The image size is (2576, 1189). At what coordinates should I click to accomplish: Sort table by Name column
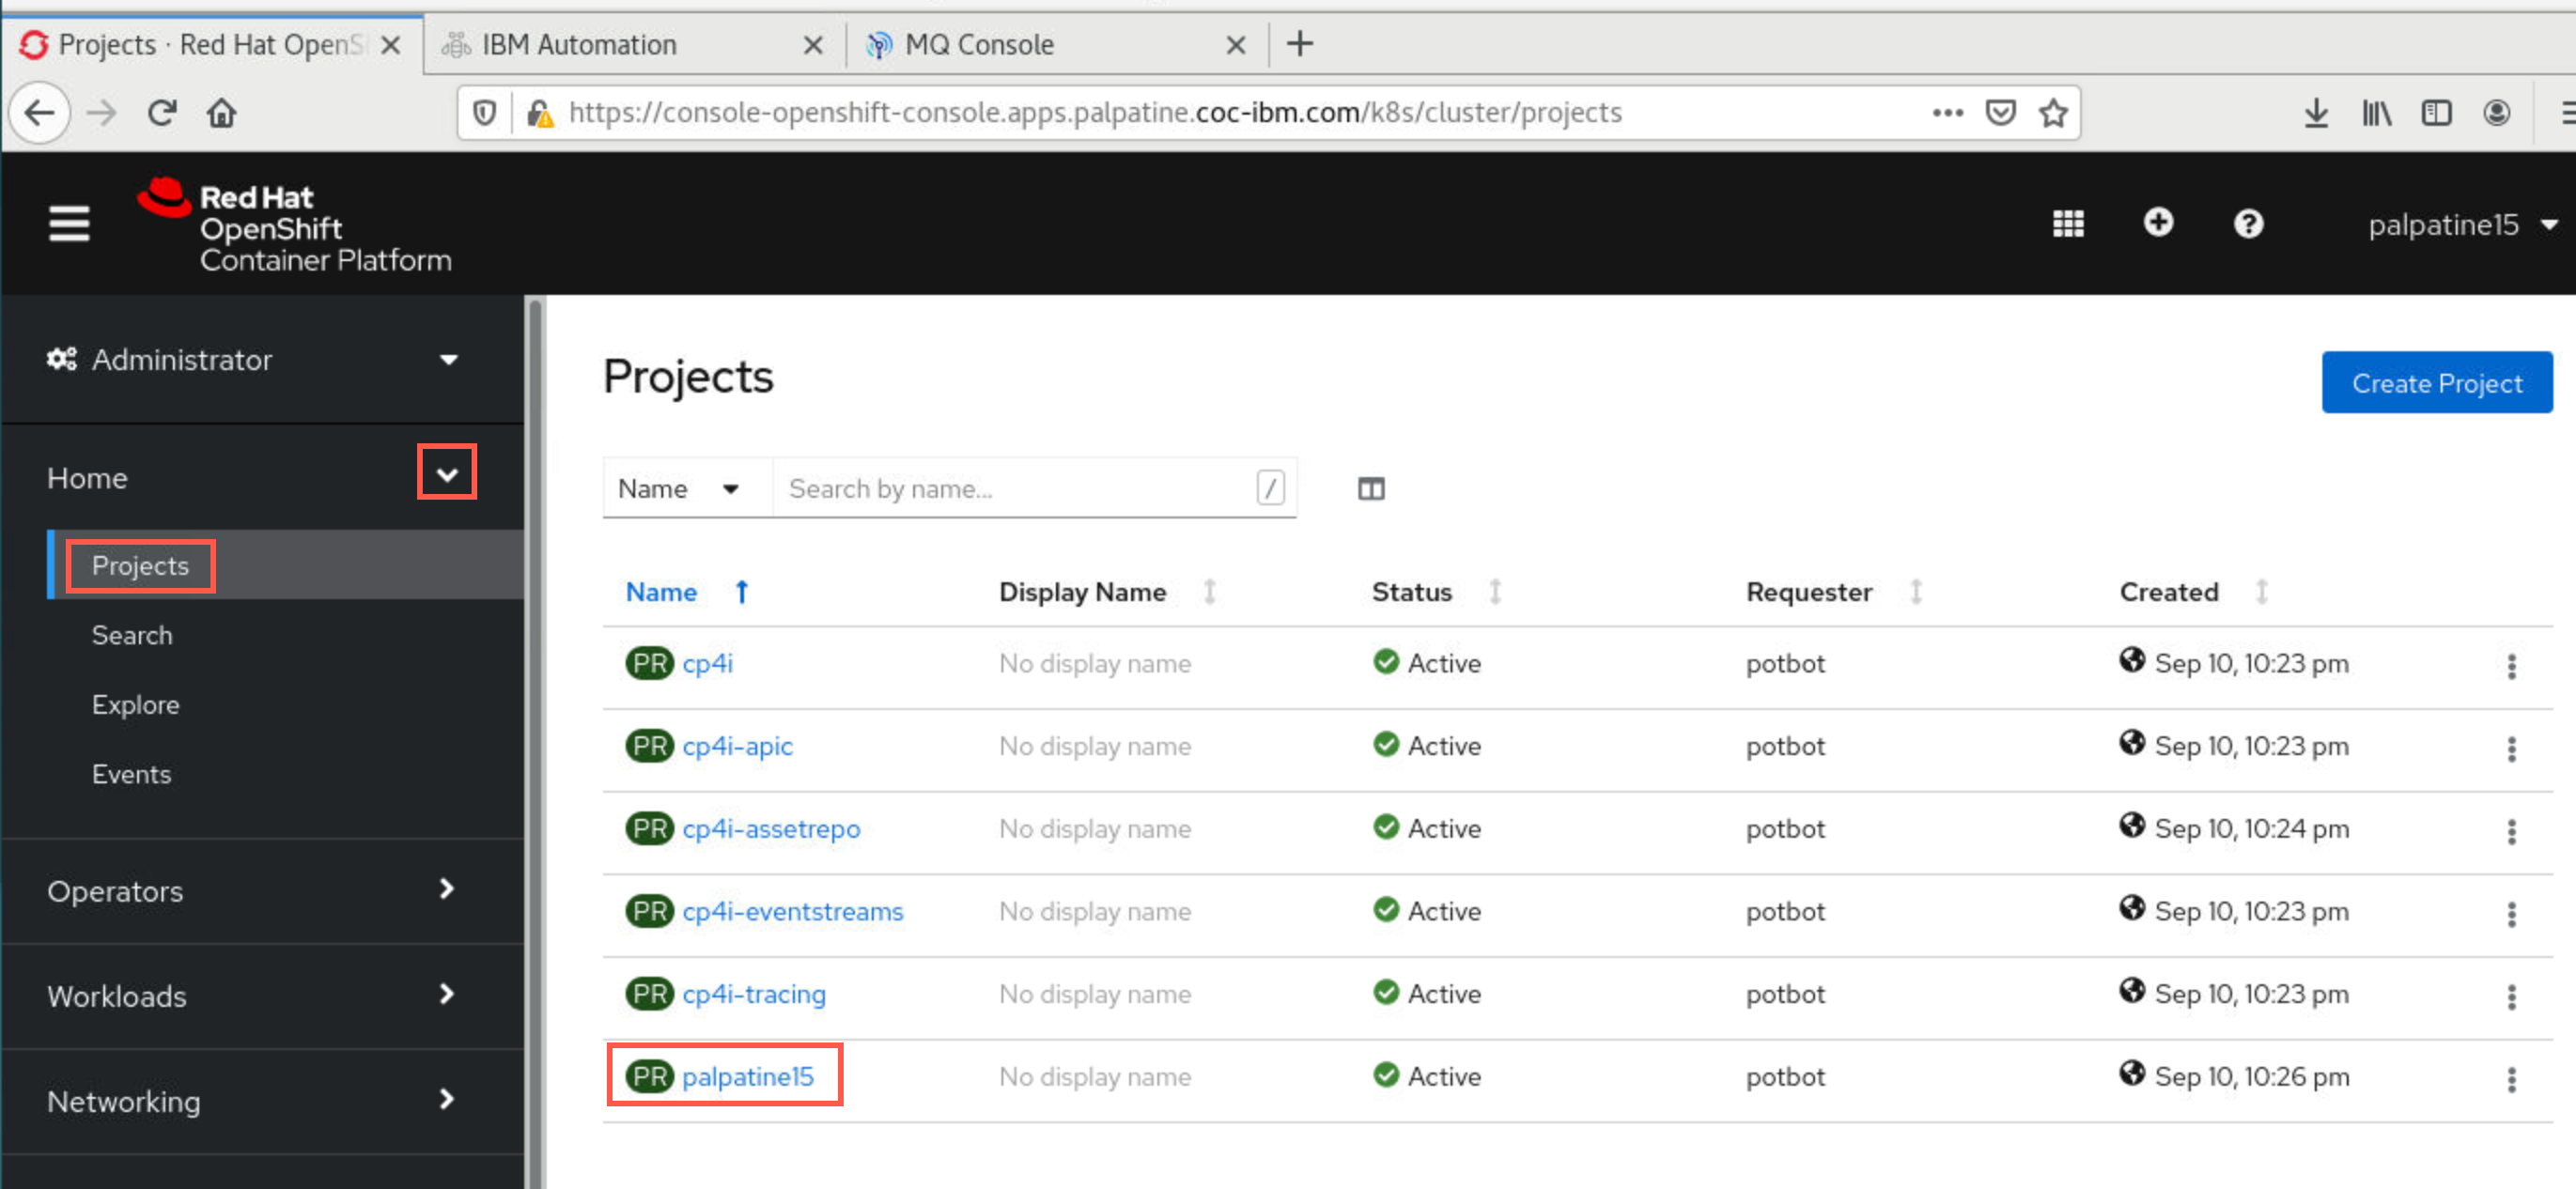[661, 592]
